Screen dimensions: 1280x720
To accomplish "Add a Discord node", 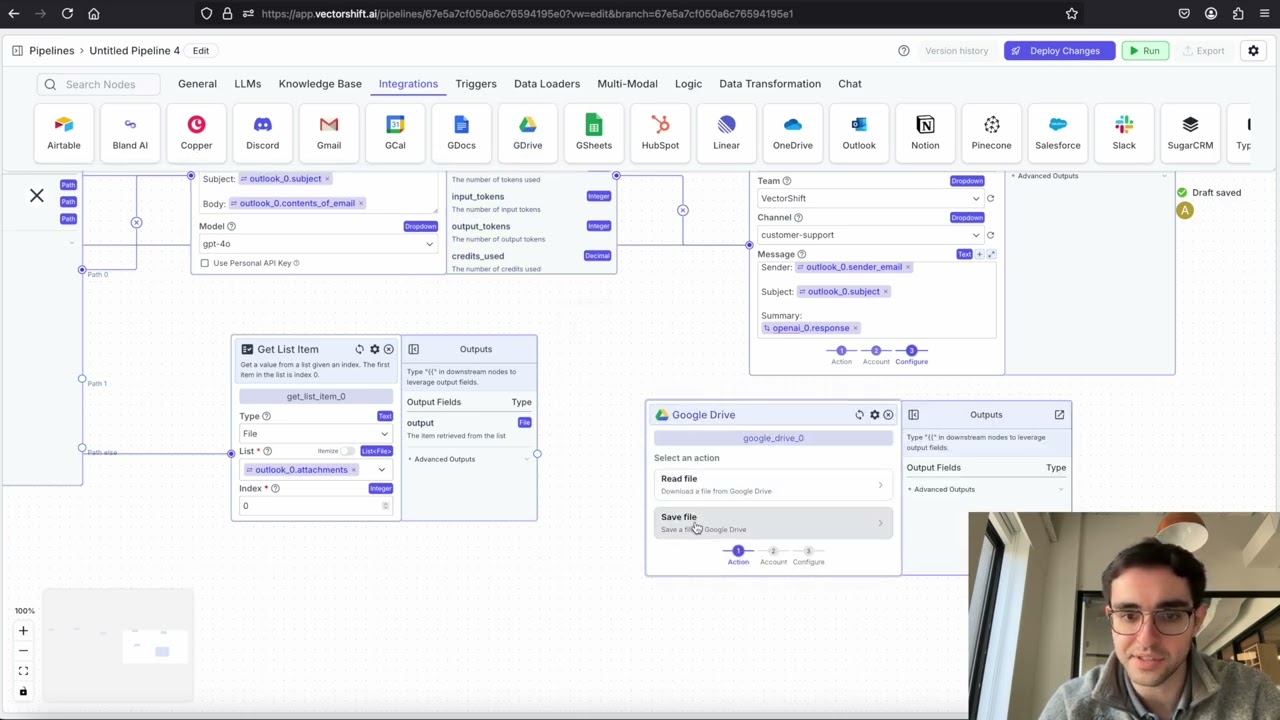I will click(x=262, y=134).
